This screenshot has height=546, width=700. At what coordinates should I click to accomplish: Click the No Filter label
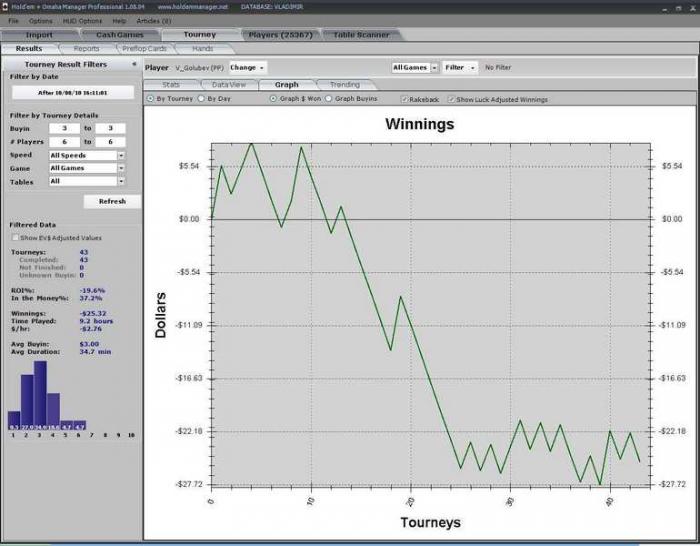[x=498, y=67]
